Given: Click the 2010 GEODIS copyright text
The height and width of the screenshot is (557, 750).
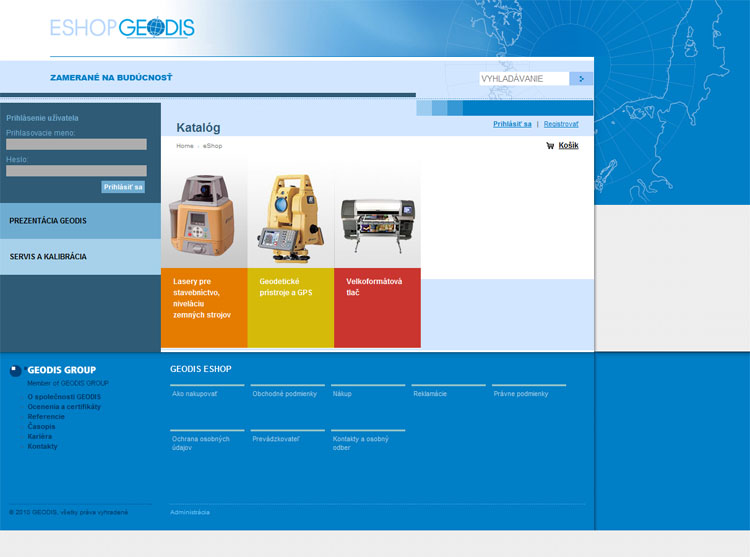Looking at the screenshot, I should [x=68, y=513].
